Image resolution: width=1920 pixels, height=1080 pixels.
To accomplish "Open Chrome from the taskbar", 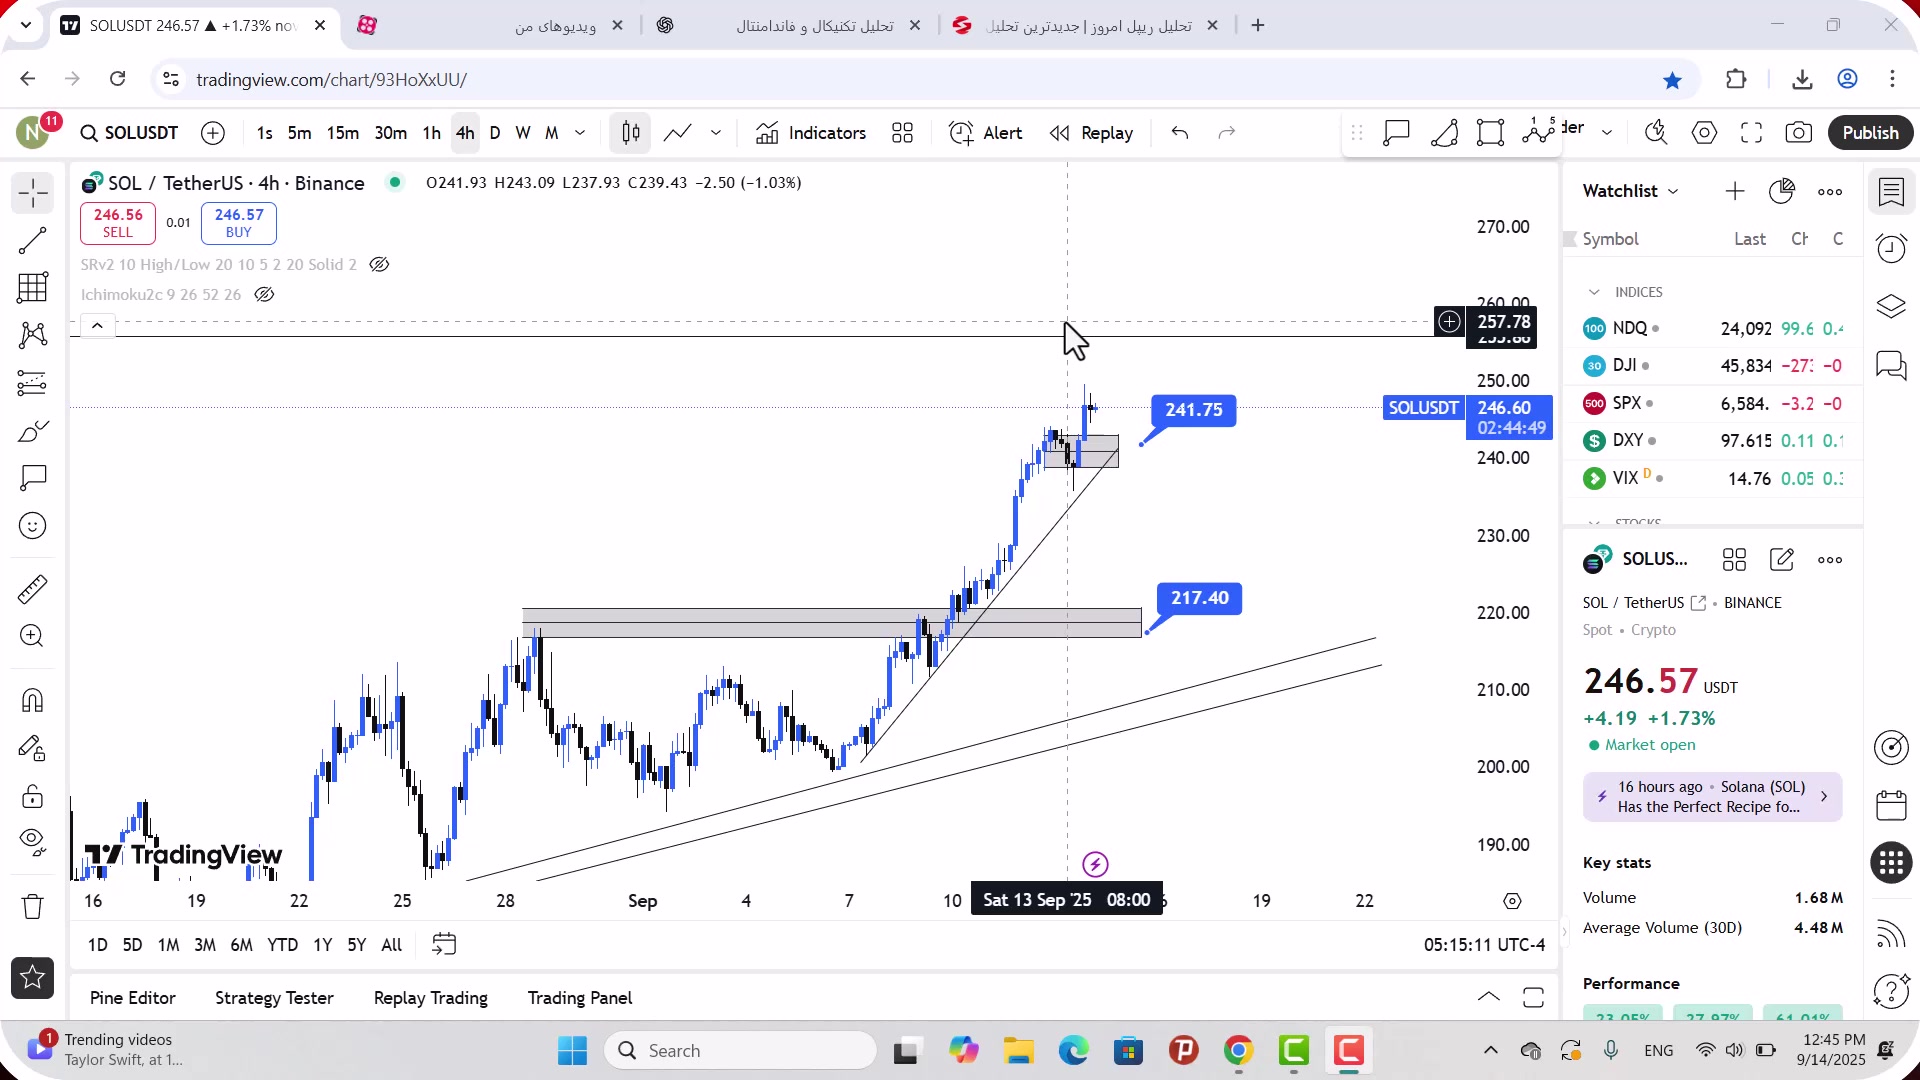I will click(1238, 1050).
